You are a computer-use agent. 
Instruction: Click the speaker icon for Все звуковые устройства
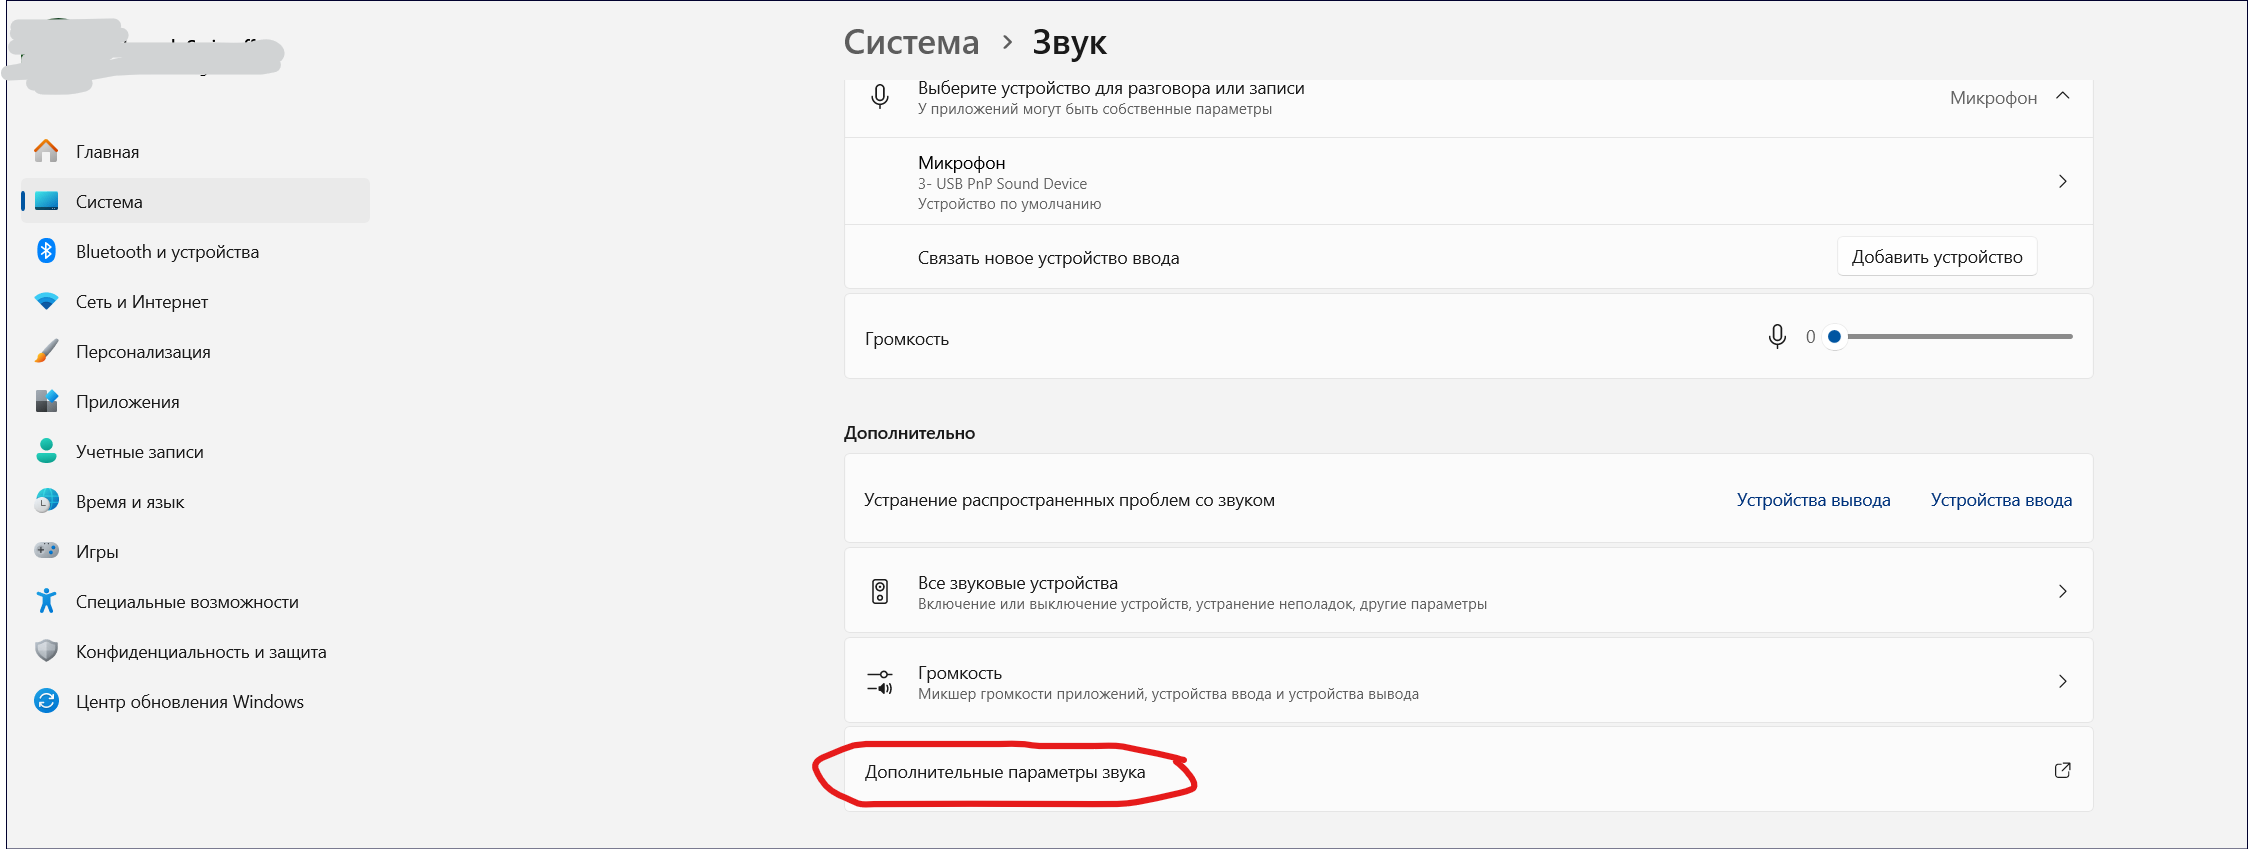click(880, 592)
